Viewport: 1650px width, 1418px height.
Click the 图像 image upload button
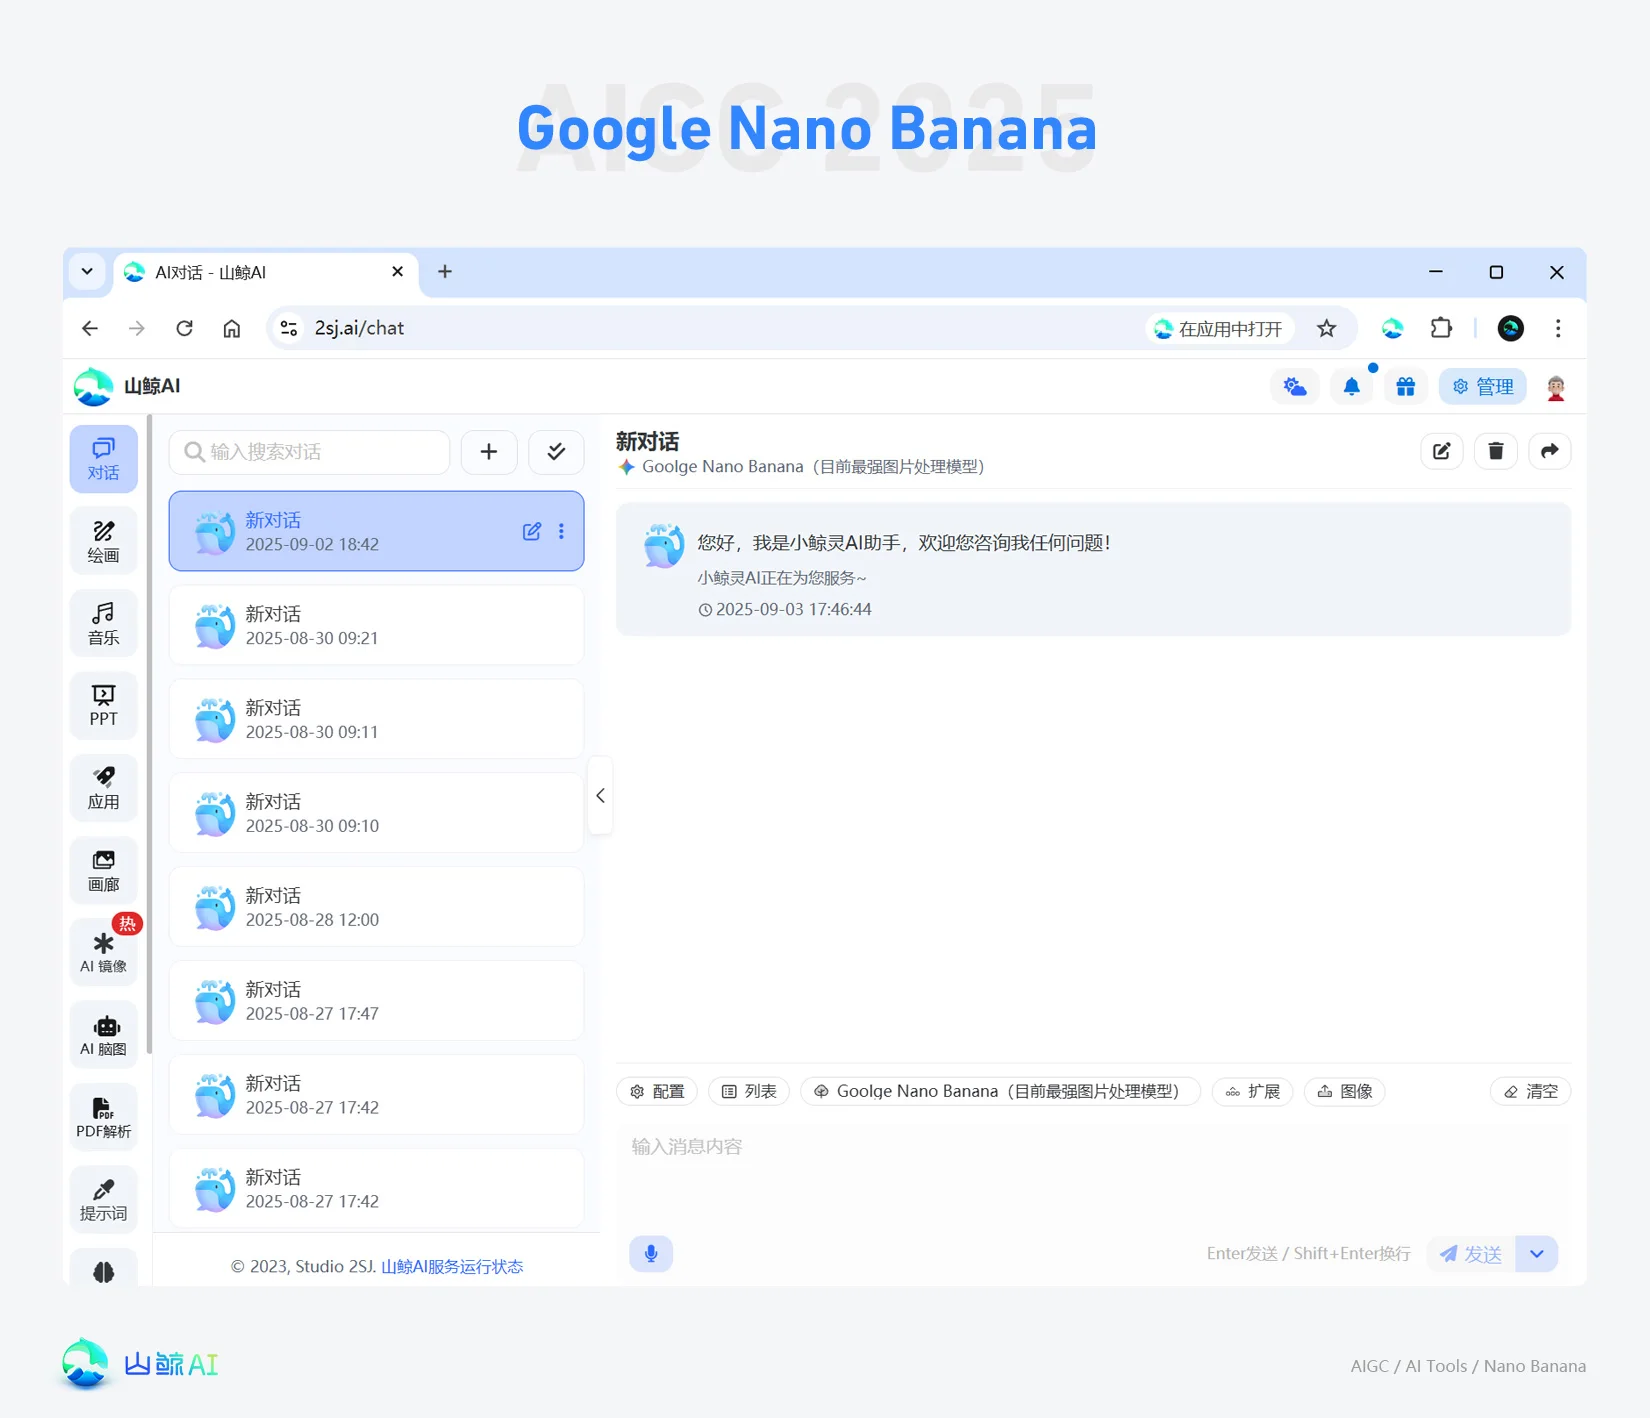click(x=1345, y=1091)
